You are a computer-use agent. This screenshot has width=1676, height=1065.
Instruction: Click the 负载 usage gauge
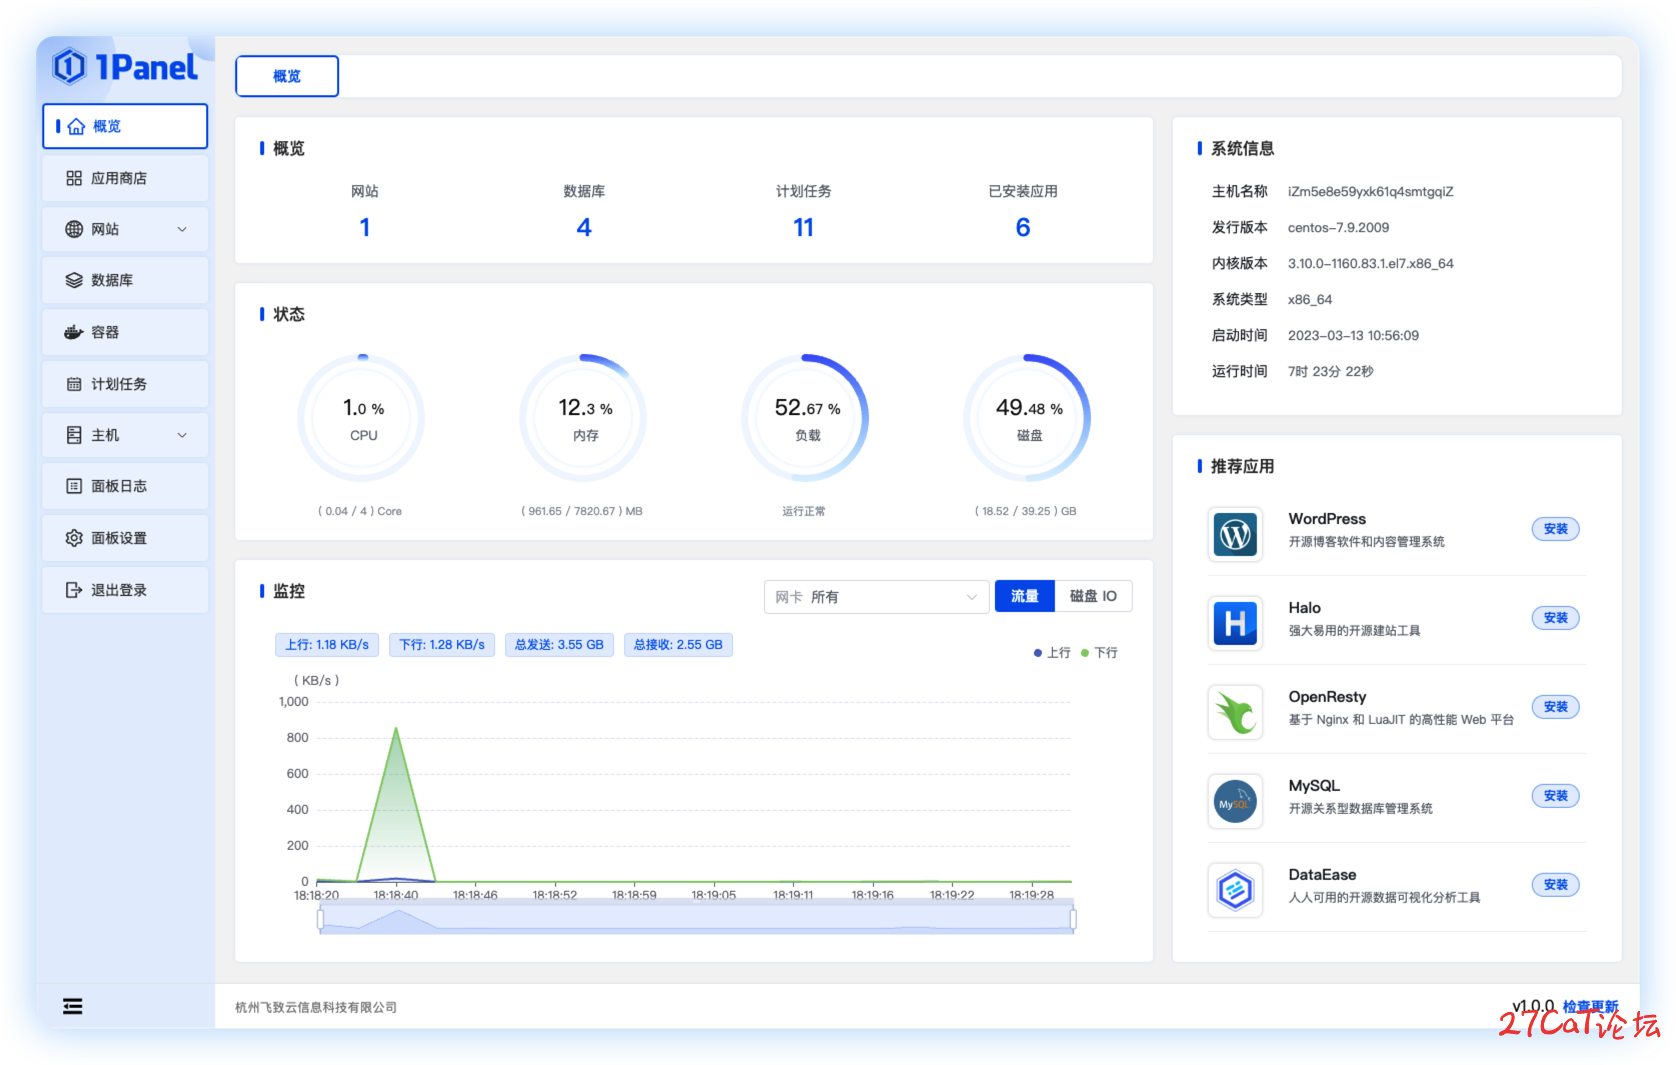click(x=806, y=418)
